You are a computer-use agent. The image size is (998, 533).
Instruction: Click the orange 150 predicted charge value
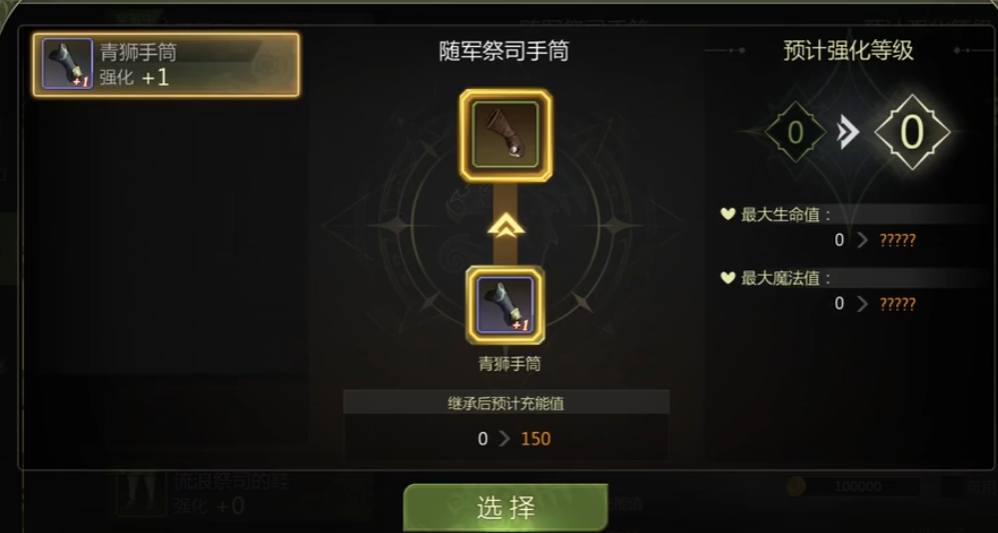pos(536,439)
